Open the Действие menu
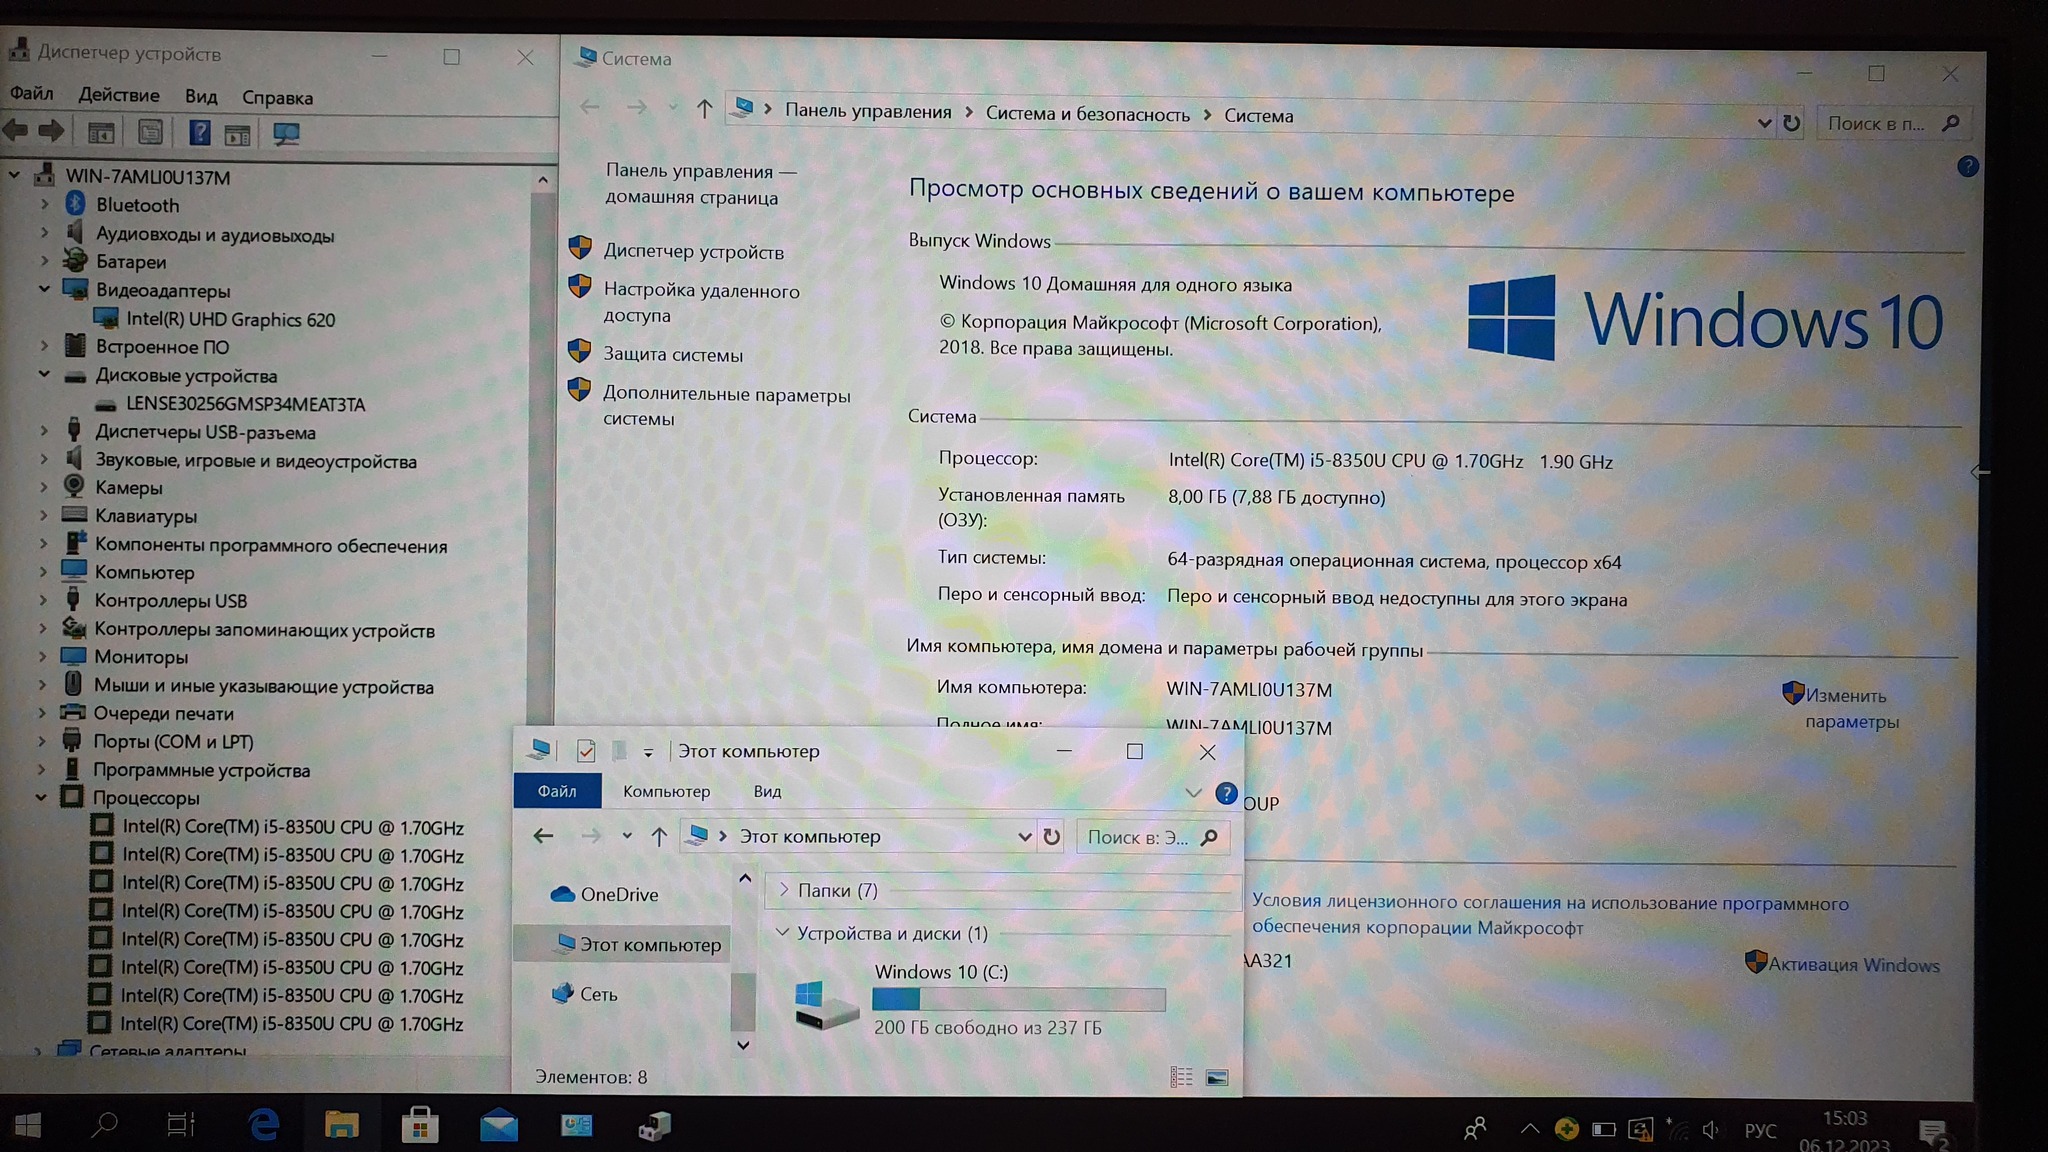The height and width of the screenshot is (1152, 2048). click(118, 95)
